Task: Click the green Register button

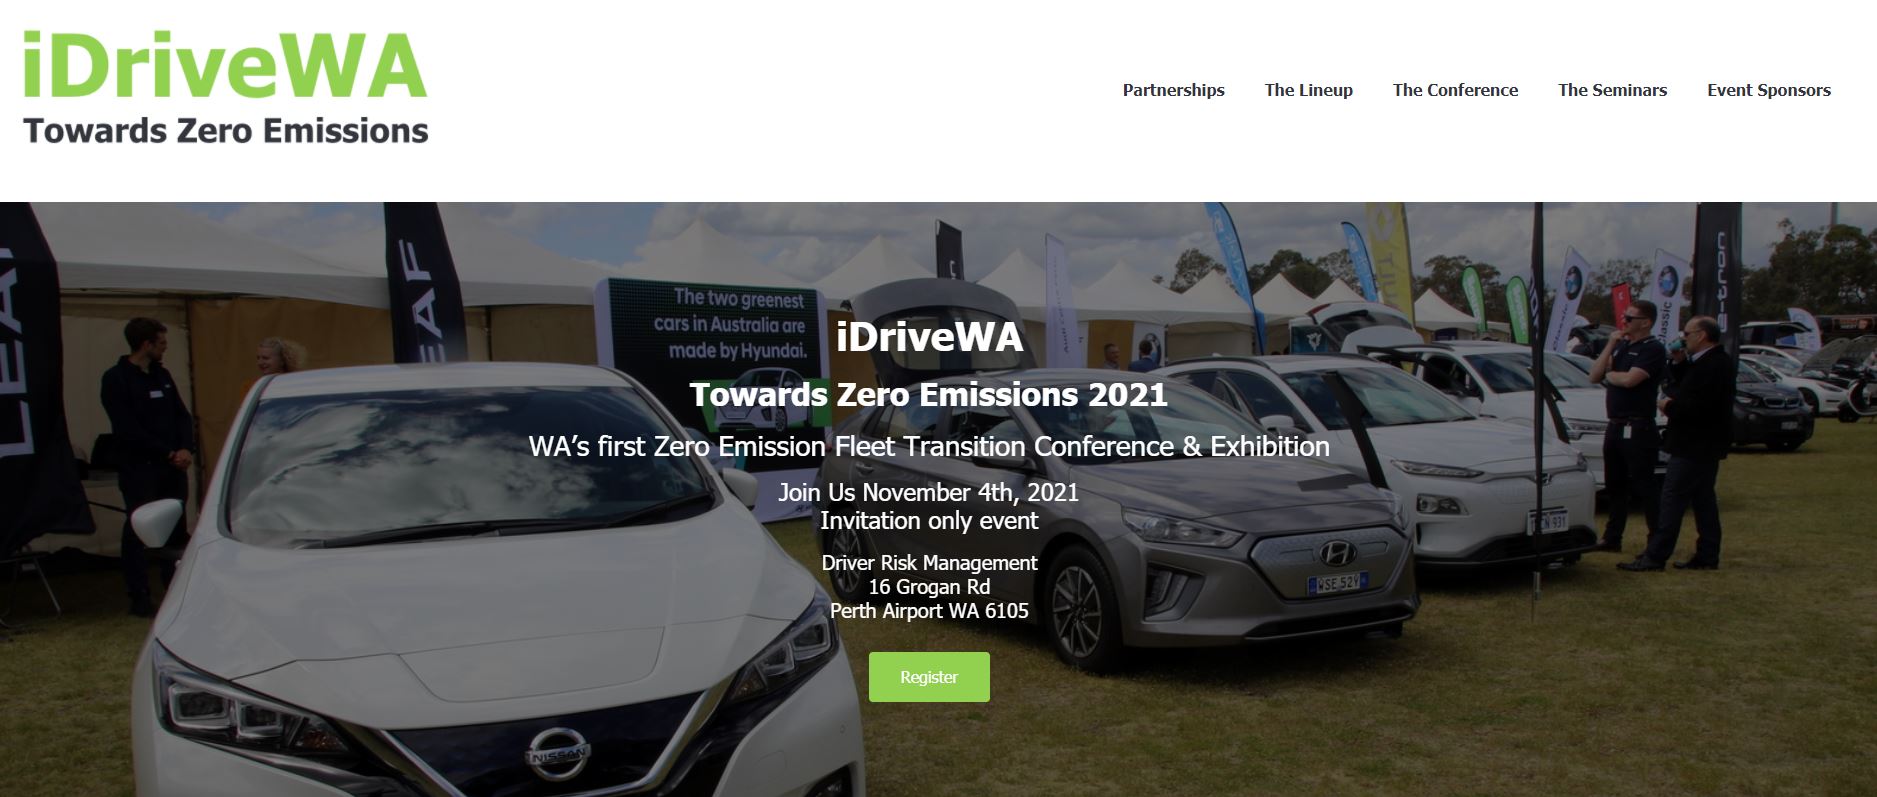Action: (929, 677)
